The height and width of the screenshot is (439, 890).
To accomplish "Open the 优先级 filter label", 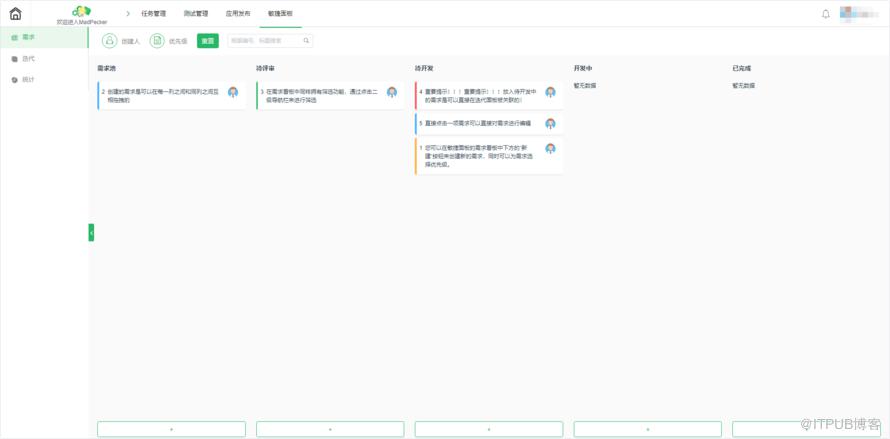I will coord(178,41).
